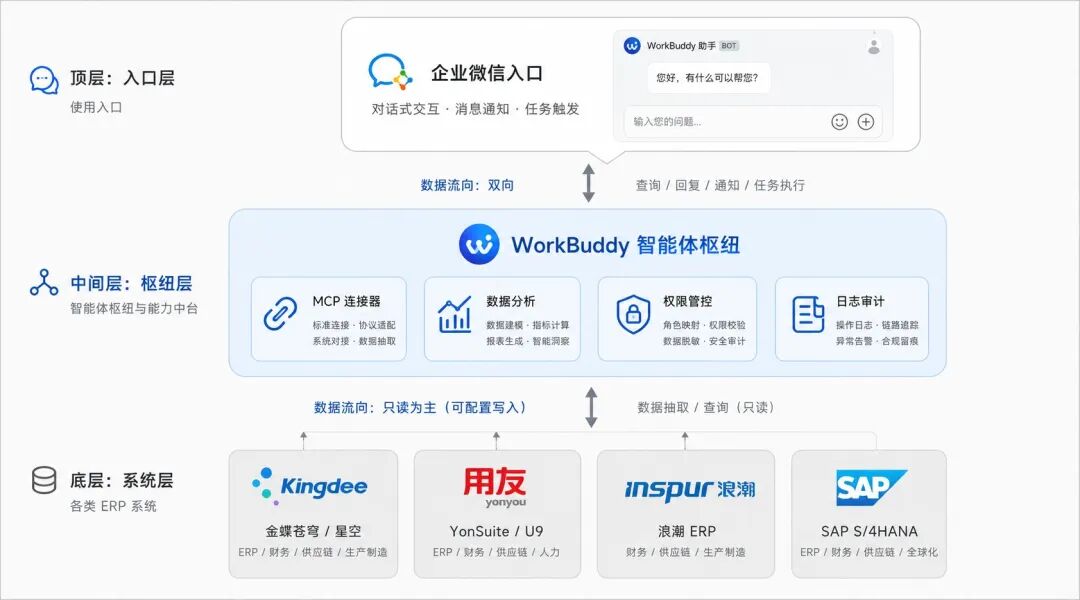This screenshot has height=600, width=1080.
Task: Click the label 数据流向：双向
Action: pyautogui.click(x=467, y=185)
